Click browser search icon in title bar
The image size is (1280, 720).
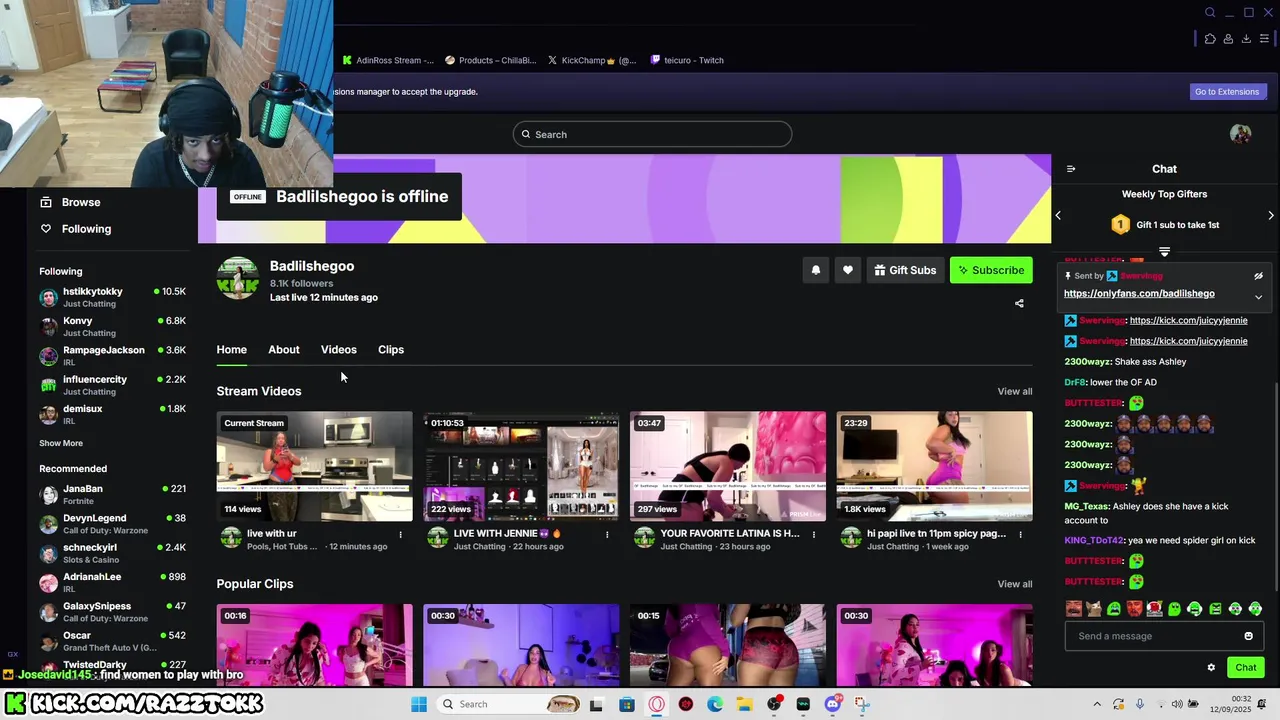tap(1210, 13)
